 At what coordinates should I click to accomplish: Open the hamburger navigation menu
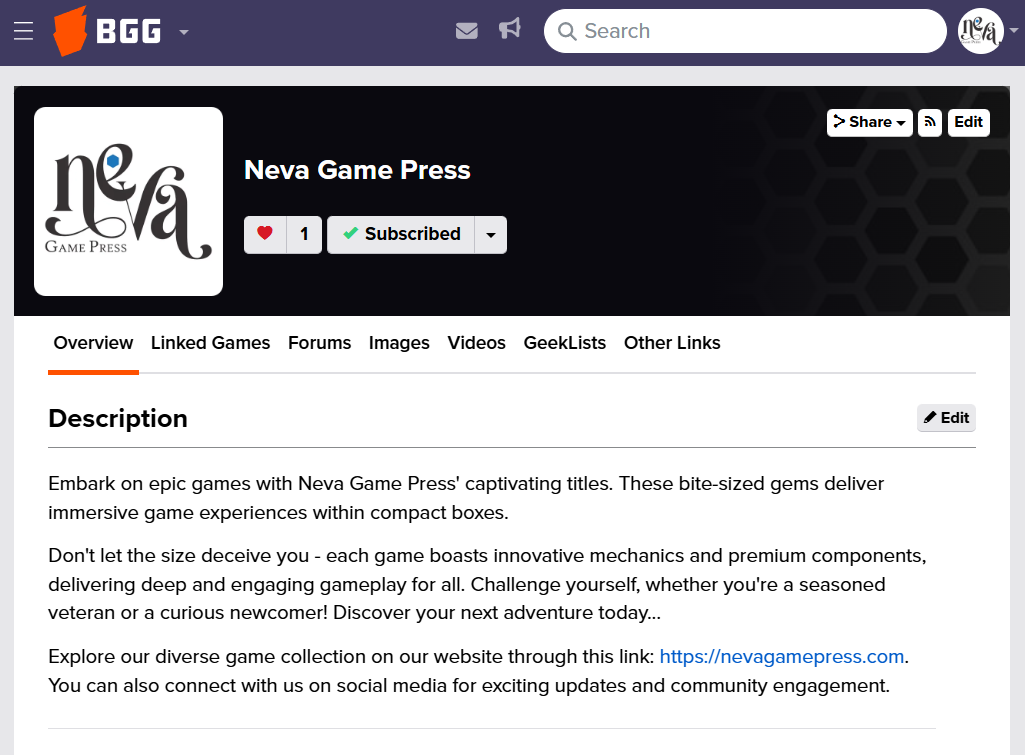pos(24,32)
